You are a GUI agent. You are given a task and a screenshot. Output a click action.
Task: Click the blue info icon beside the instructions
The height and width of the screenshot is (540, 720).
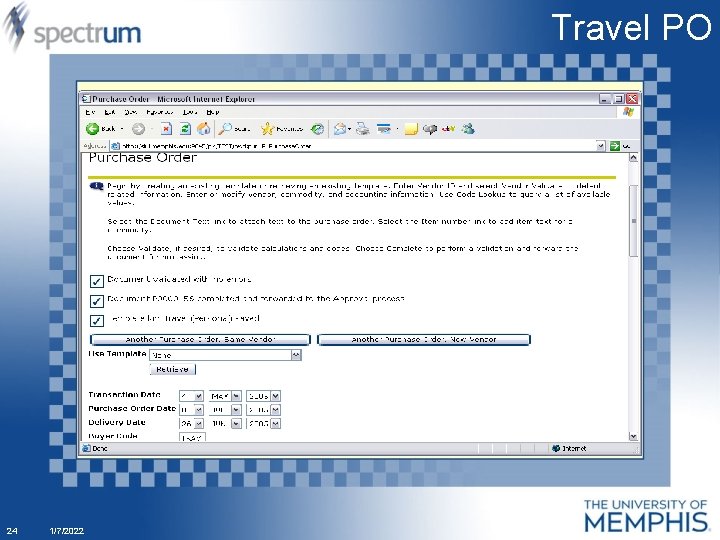click(96, 186)
